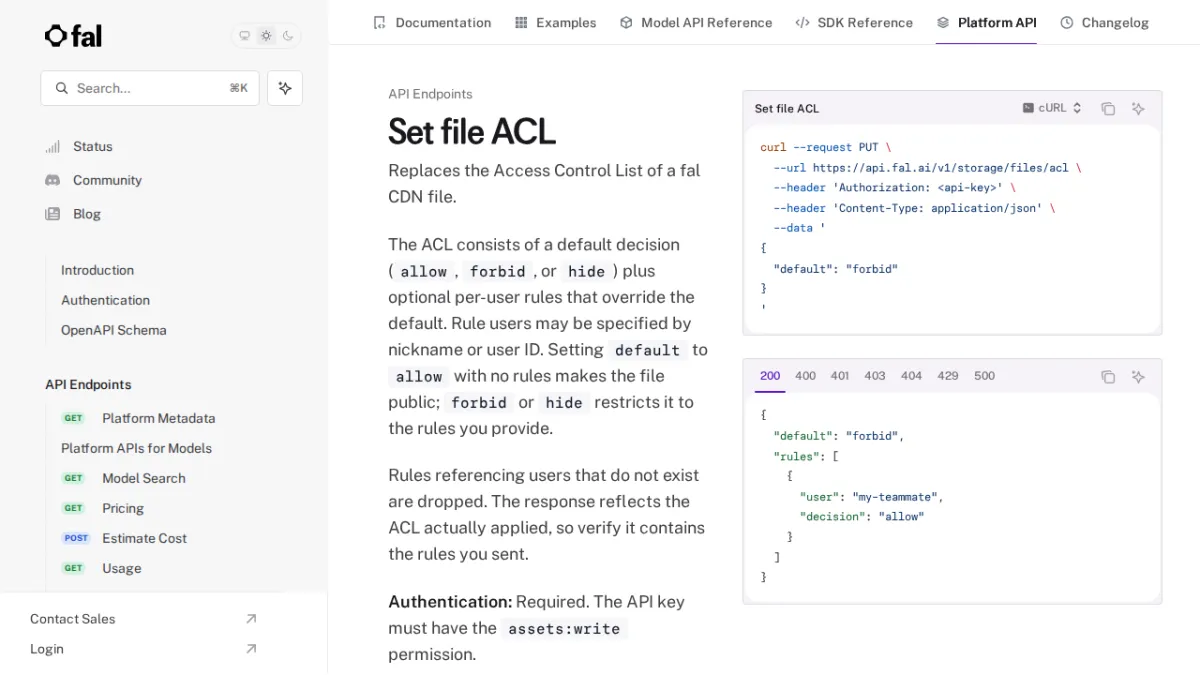Go to Introduction page
The height and width of the screenshot is (675, 1200).
tap(97, 270)
